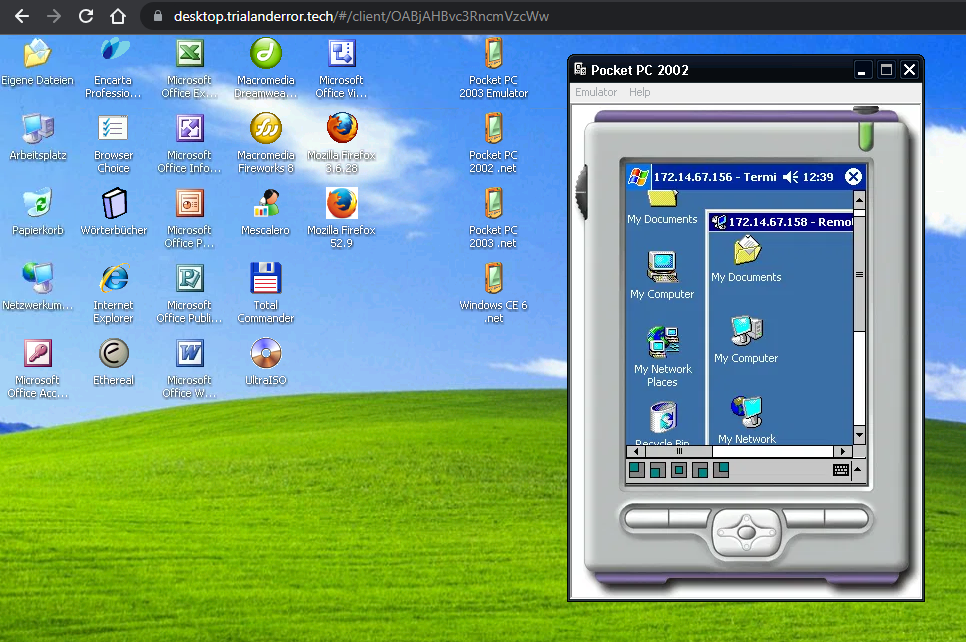Open Wörterbücher desktop shortcut

[113, 213]
